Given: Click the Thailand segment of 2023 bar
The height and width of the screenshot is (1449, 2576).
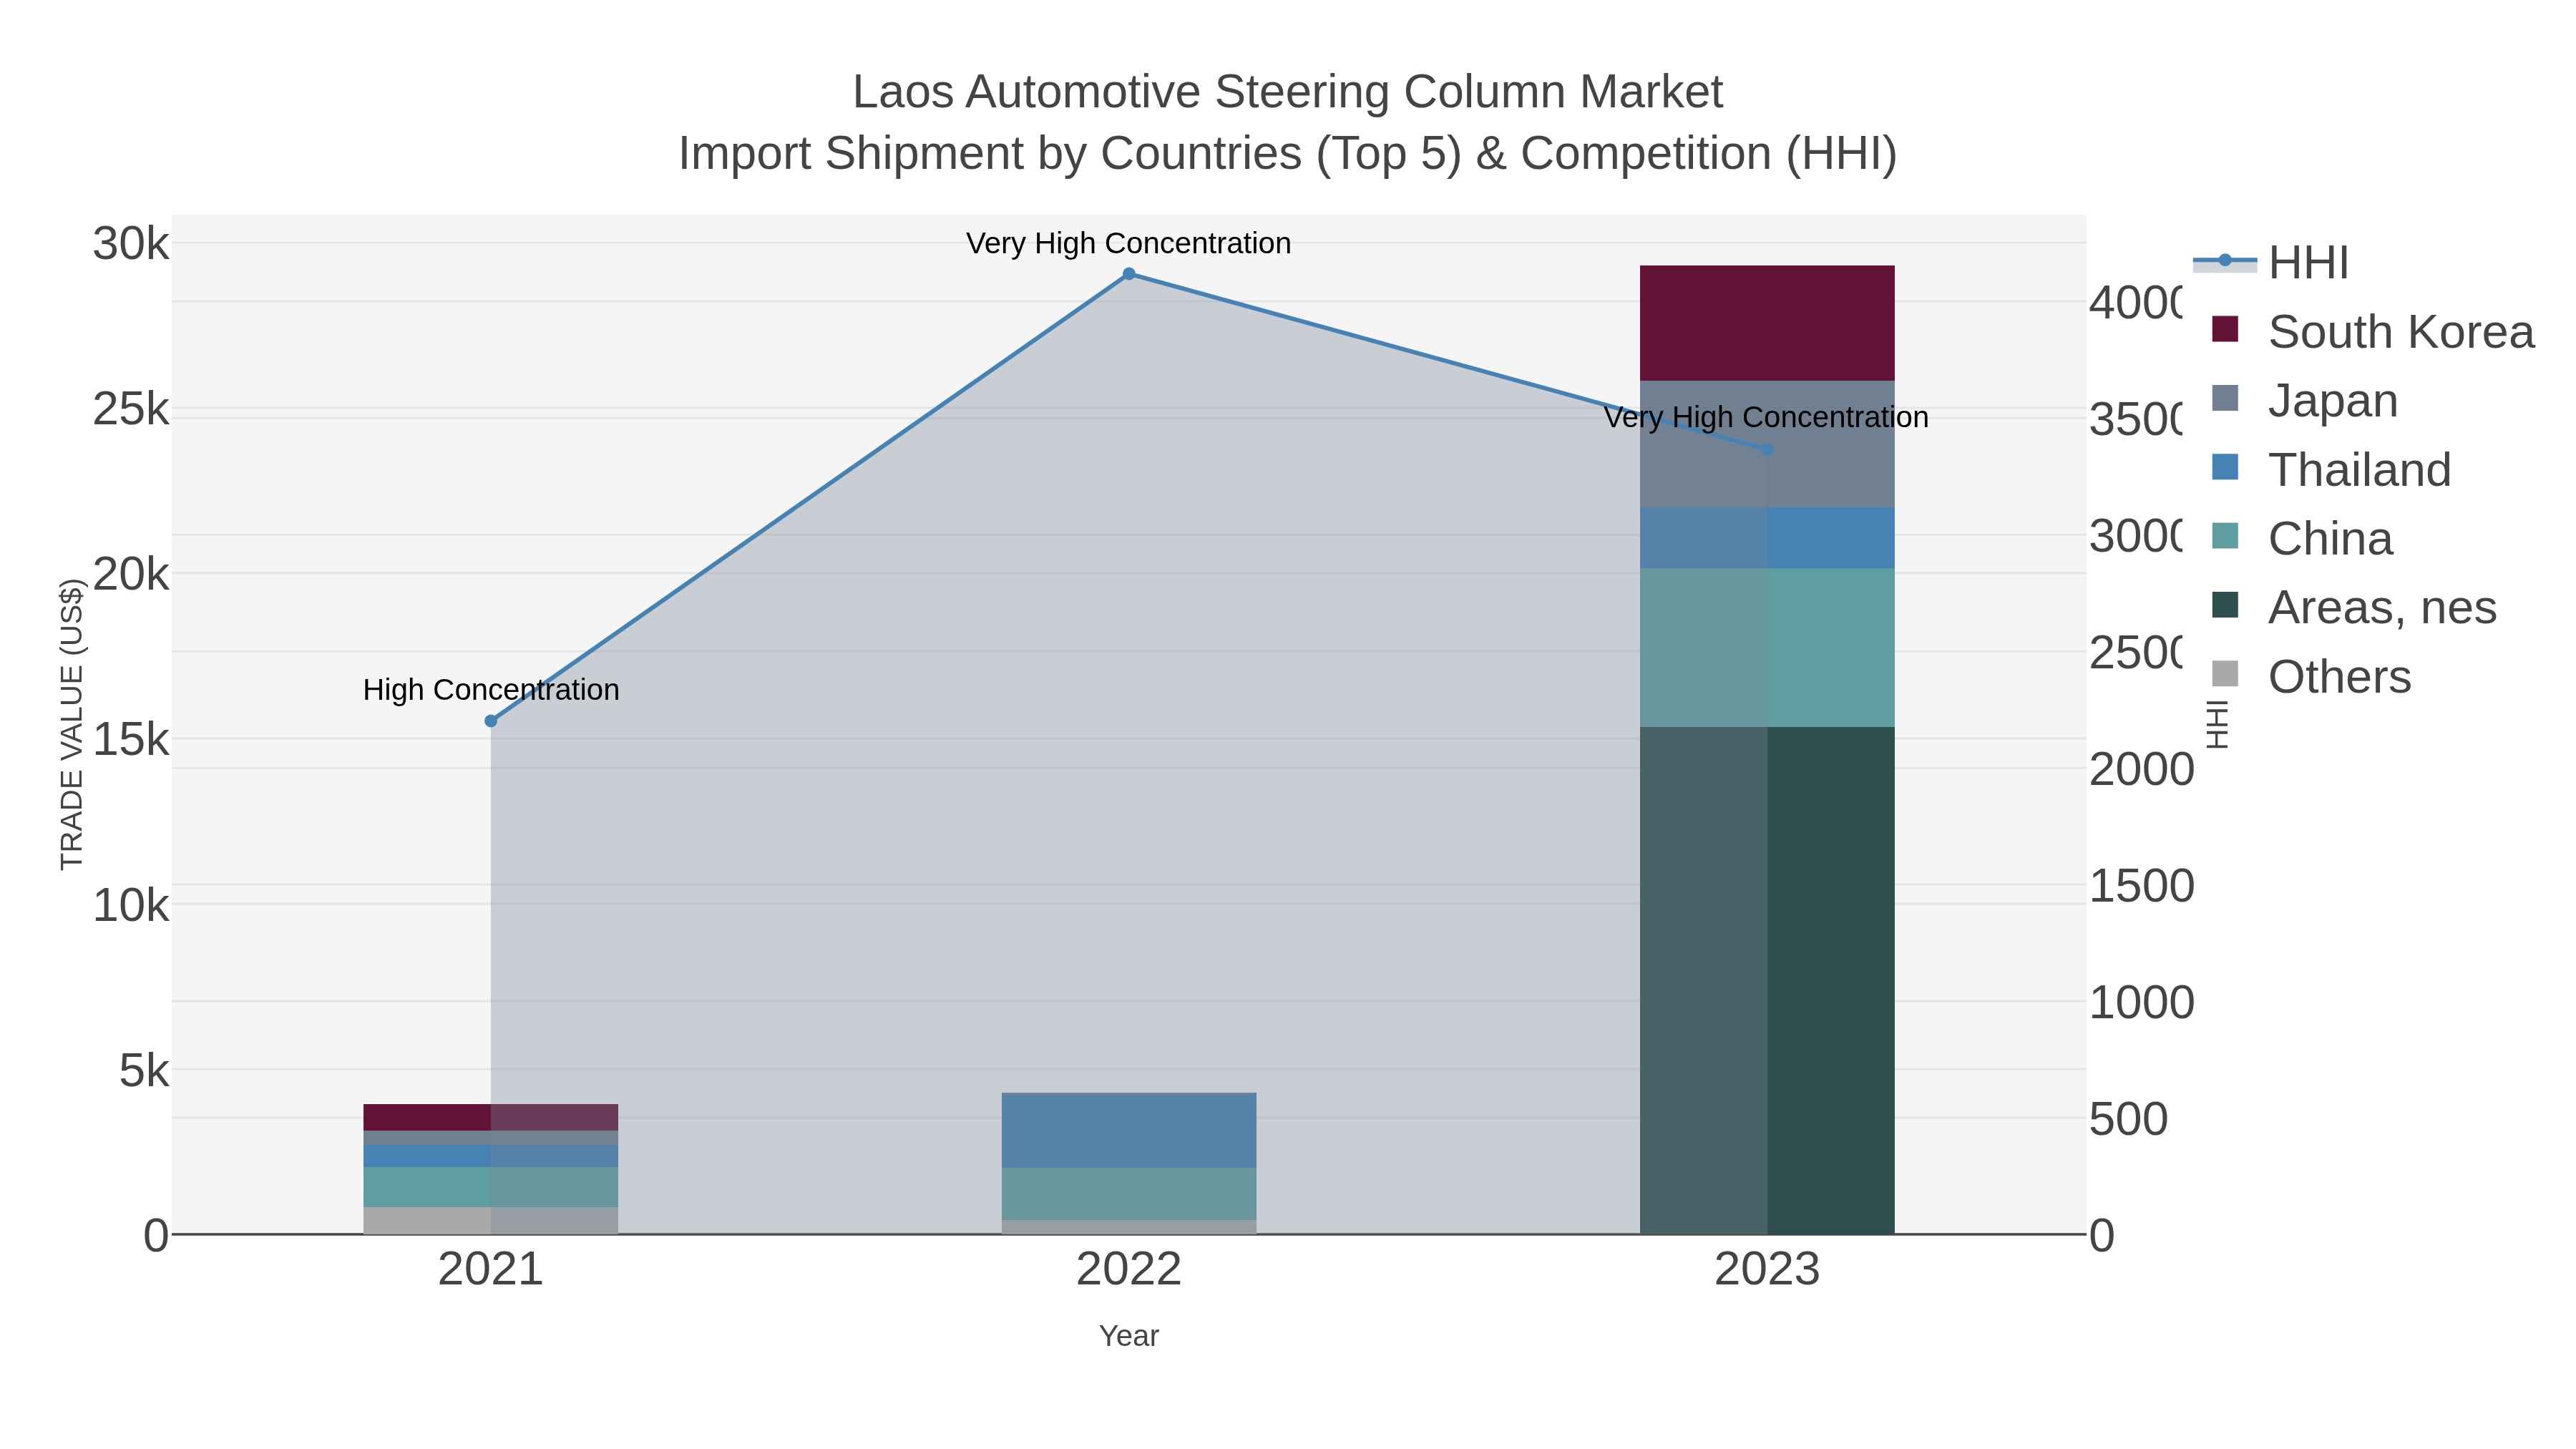Looking at the screenshot, I should point(1767,538).
